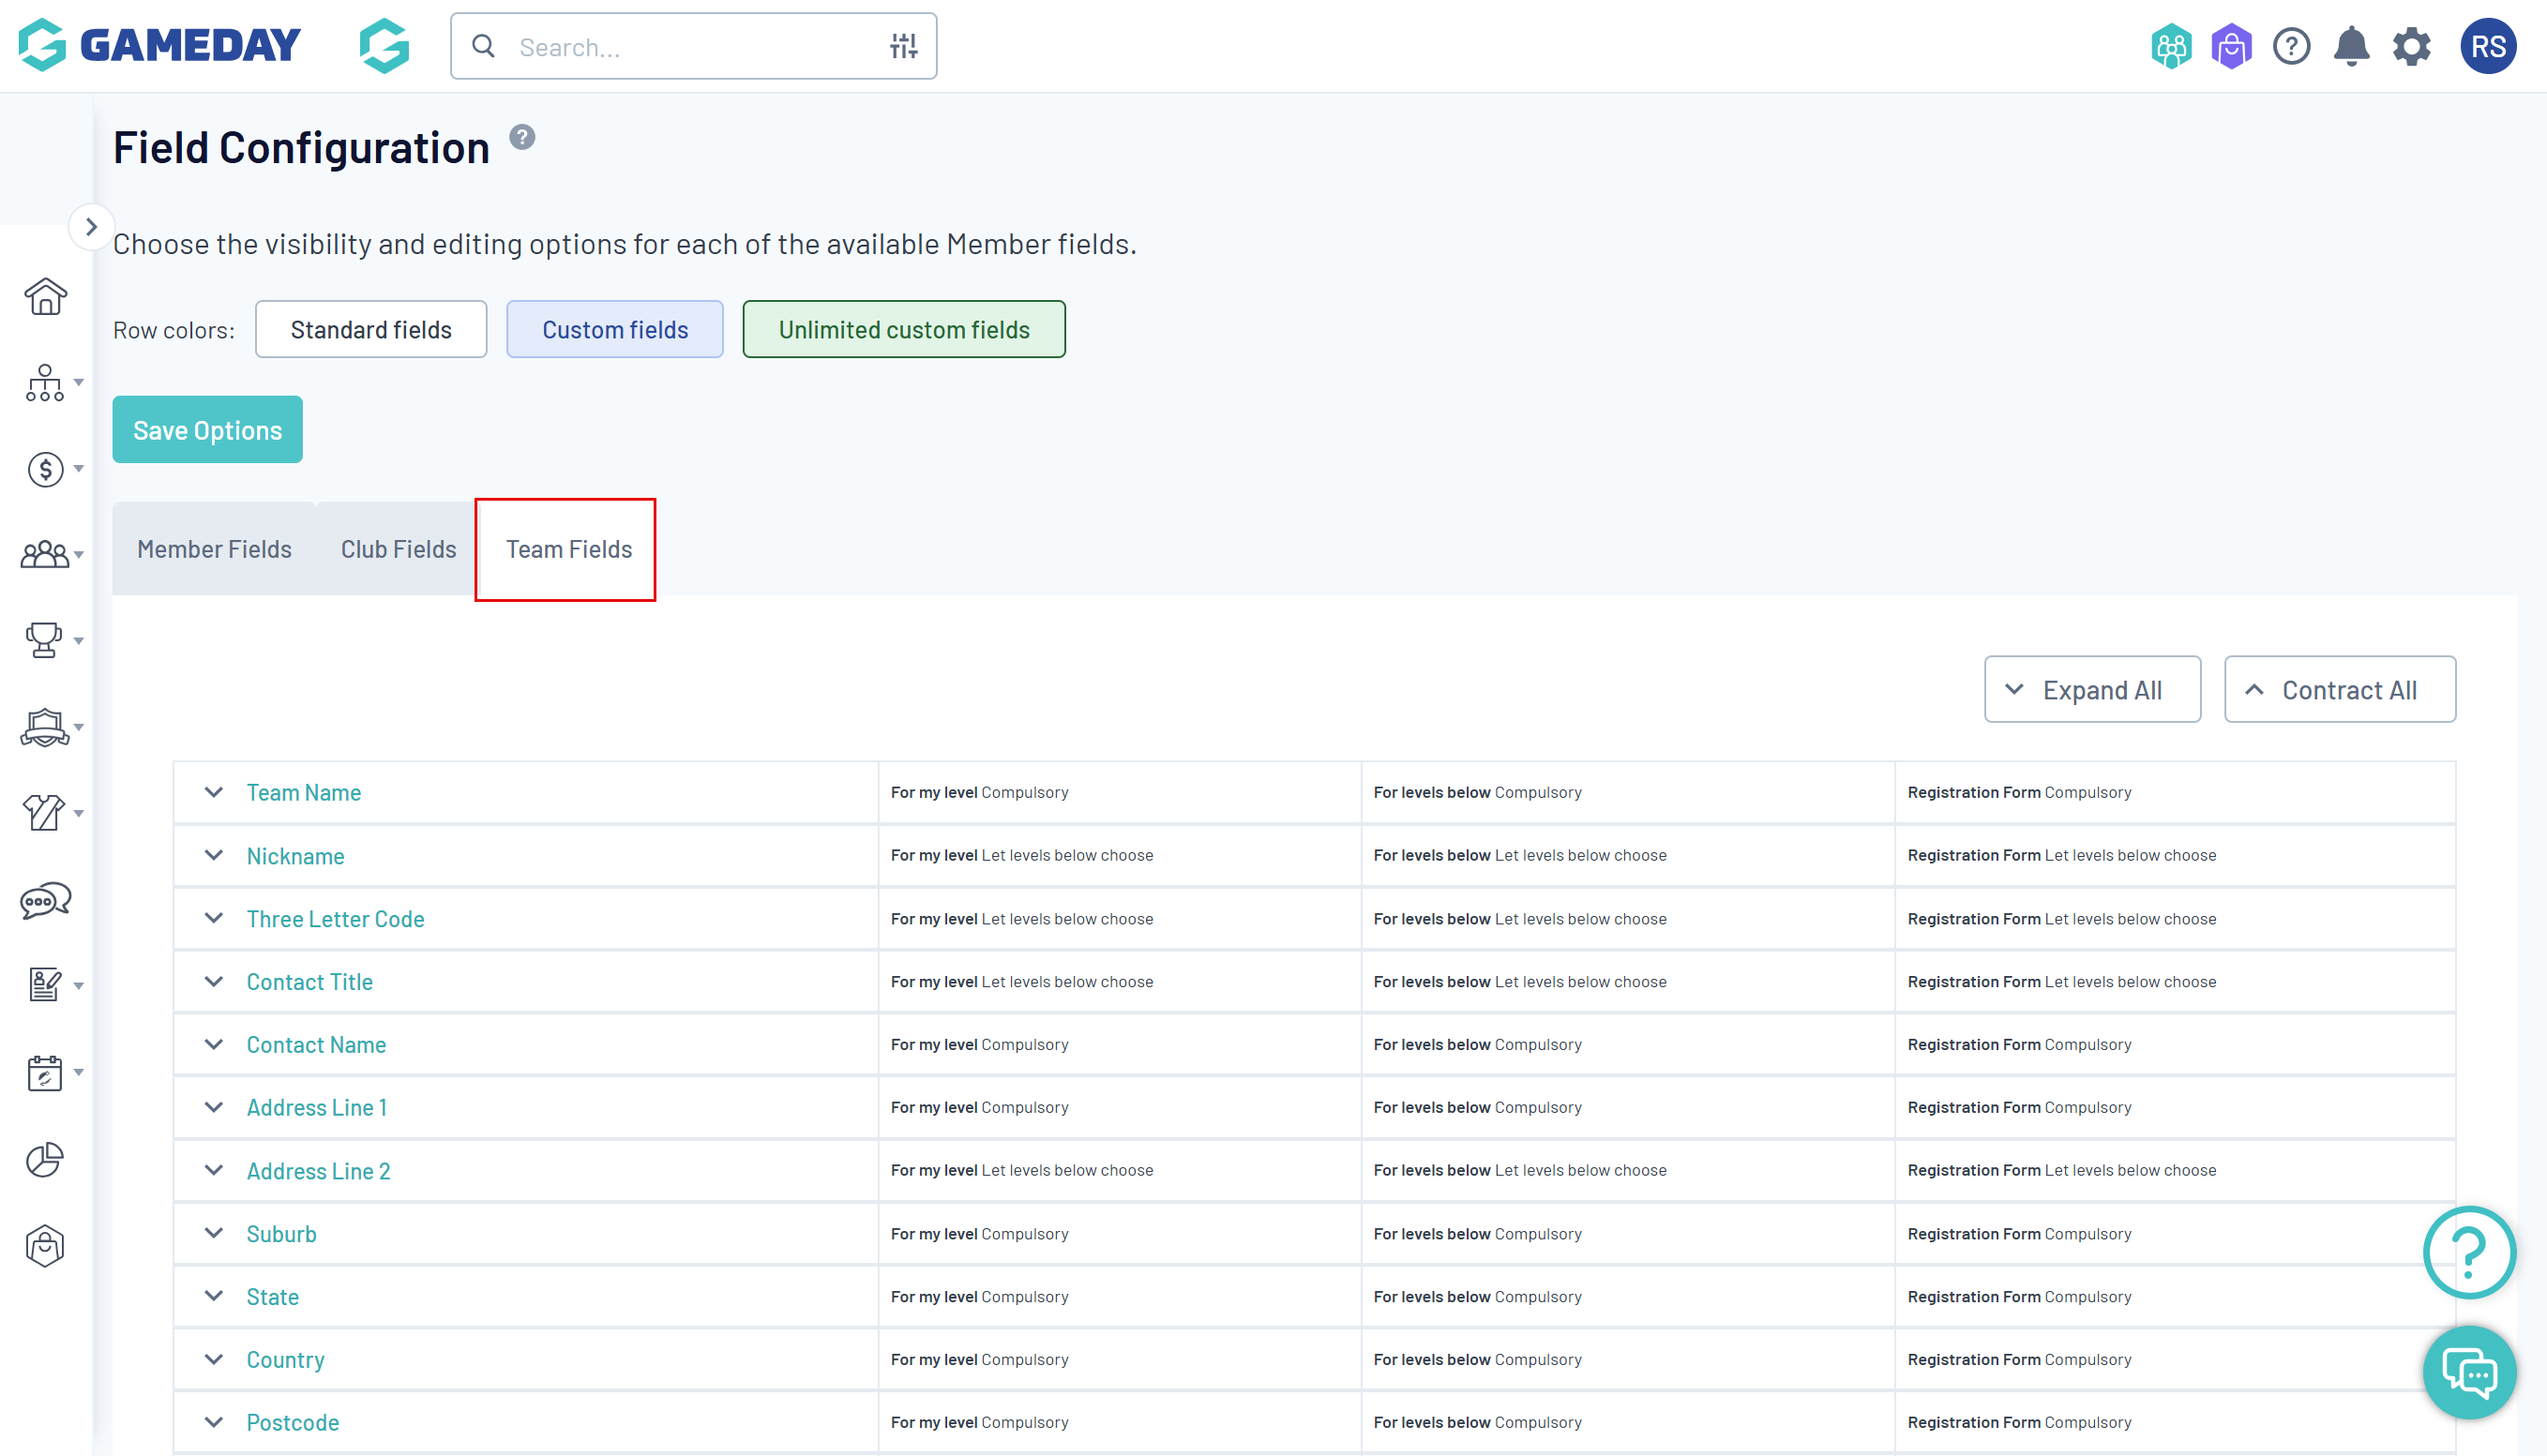Open the settings gear icon

tap(2411, 47)
